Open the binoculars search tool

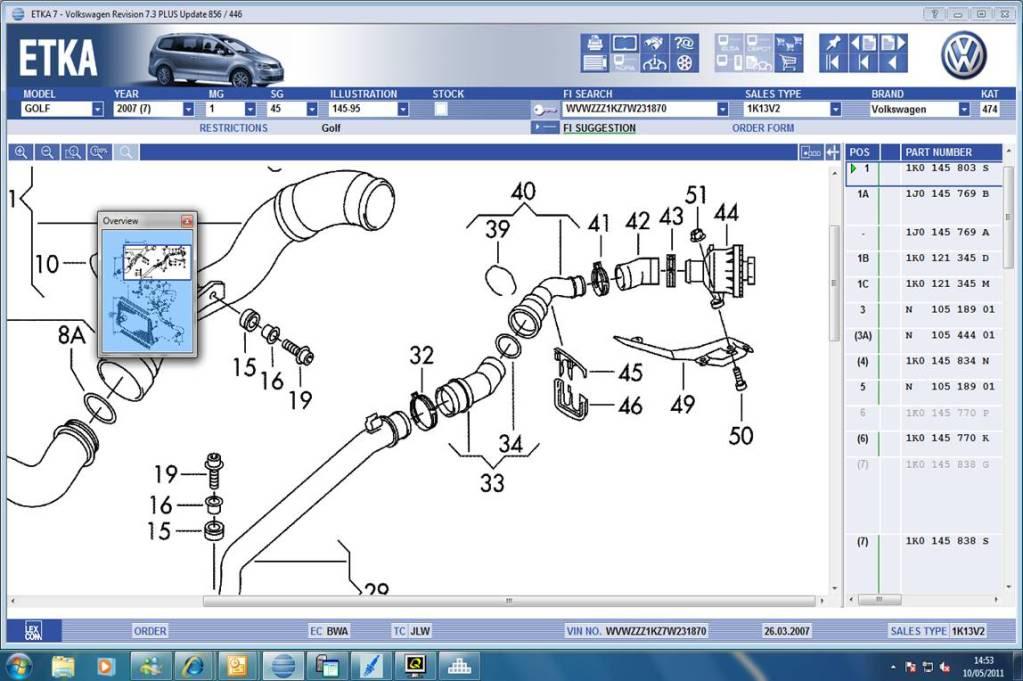[x=654, y=44]
